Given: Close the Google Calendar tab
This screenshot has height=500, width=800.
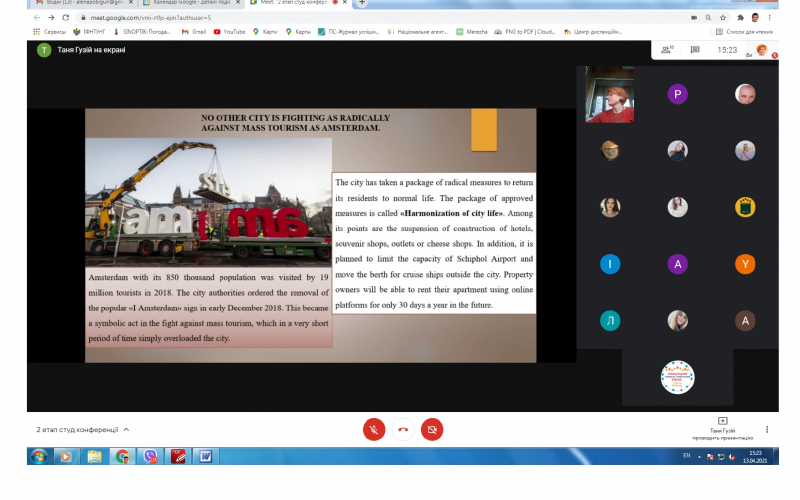Looking at the screenshot, I should 238,3.
